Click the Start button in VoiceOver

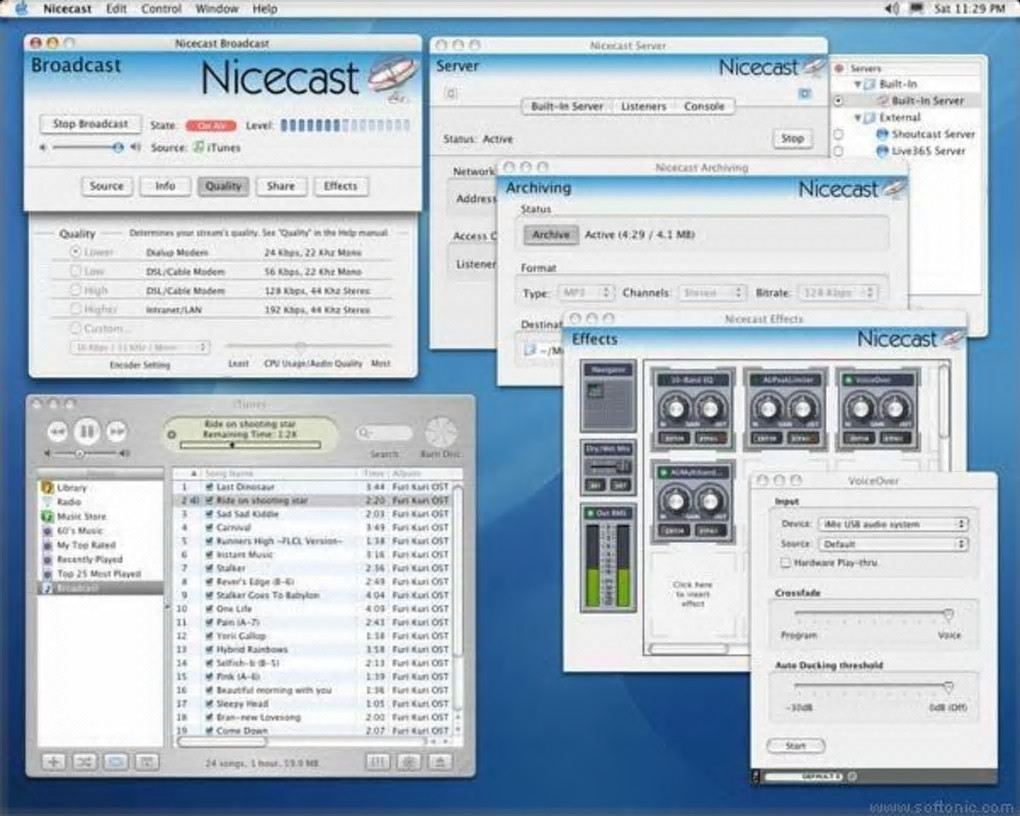coord(796,746)
